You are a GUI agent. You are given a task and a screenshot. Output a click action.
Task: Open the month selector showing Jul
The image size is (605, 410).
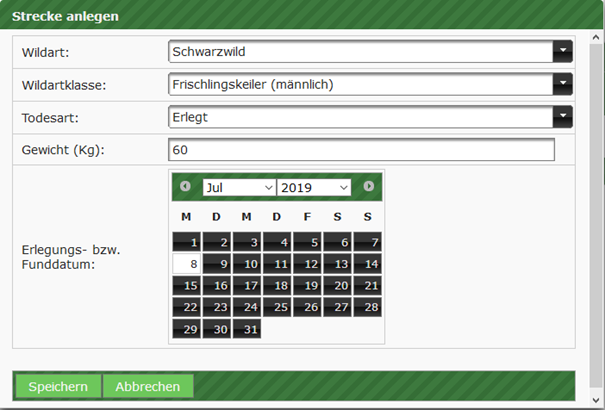point(239,187)
